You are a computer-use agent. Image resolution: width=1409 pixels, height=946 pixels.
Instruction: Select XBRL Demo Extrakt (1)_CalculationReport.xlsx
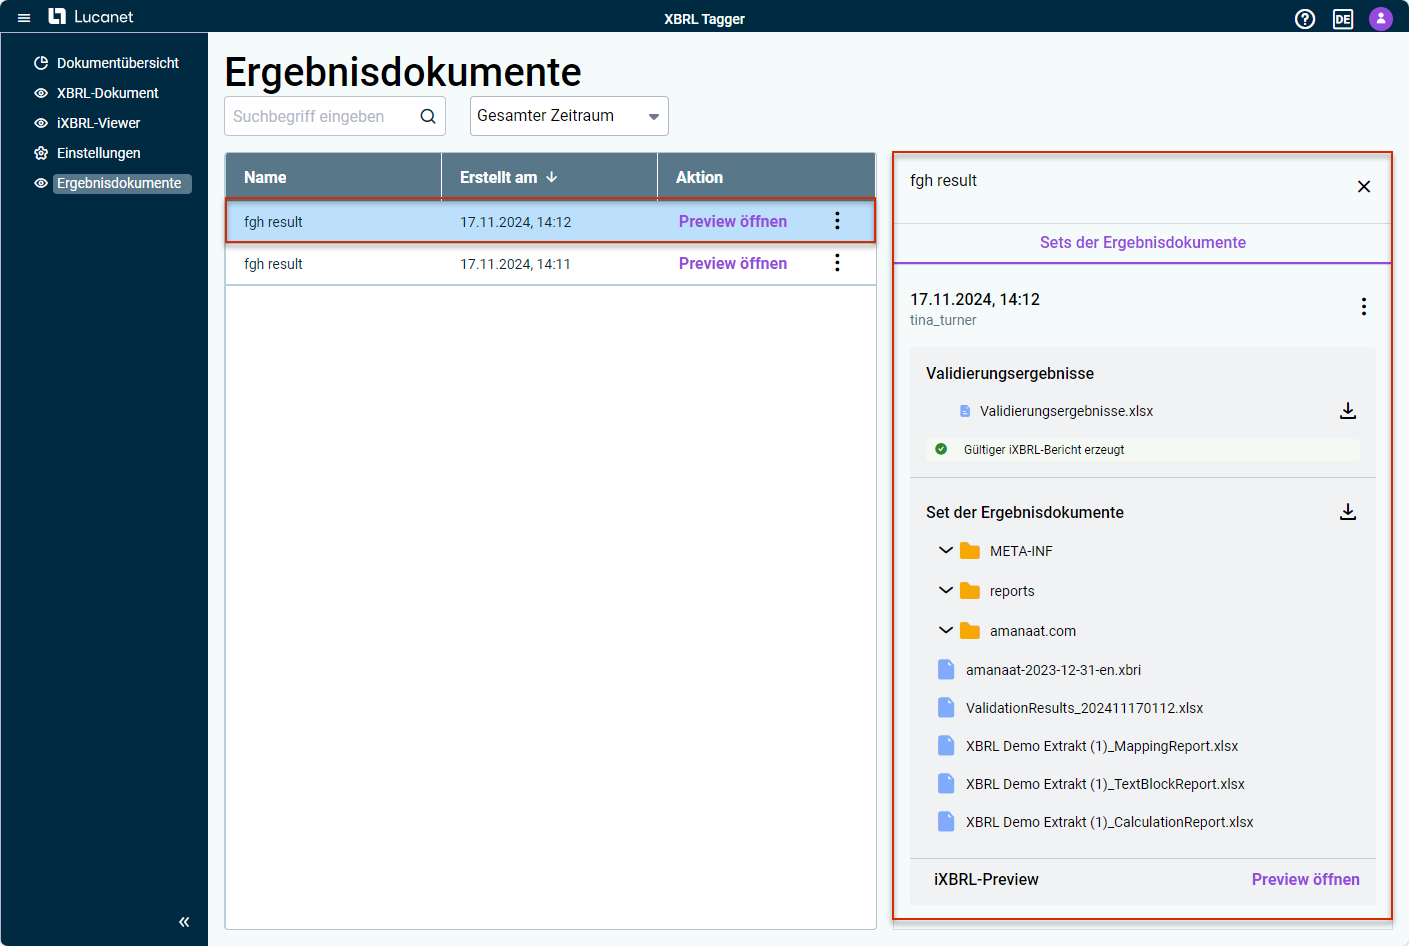(1109, 822)
